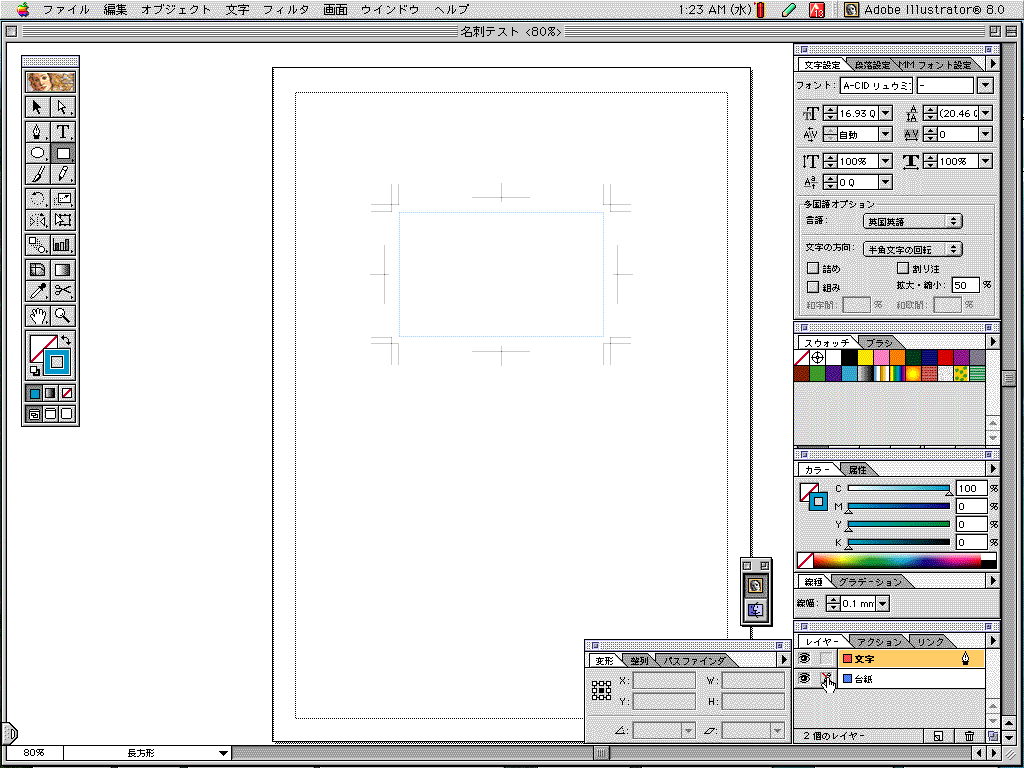Select the Pen tool in toolbox
This screenshot has width=1024, height=768.
37,131
